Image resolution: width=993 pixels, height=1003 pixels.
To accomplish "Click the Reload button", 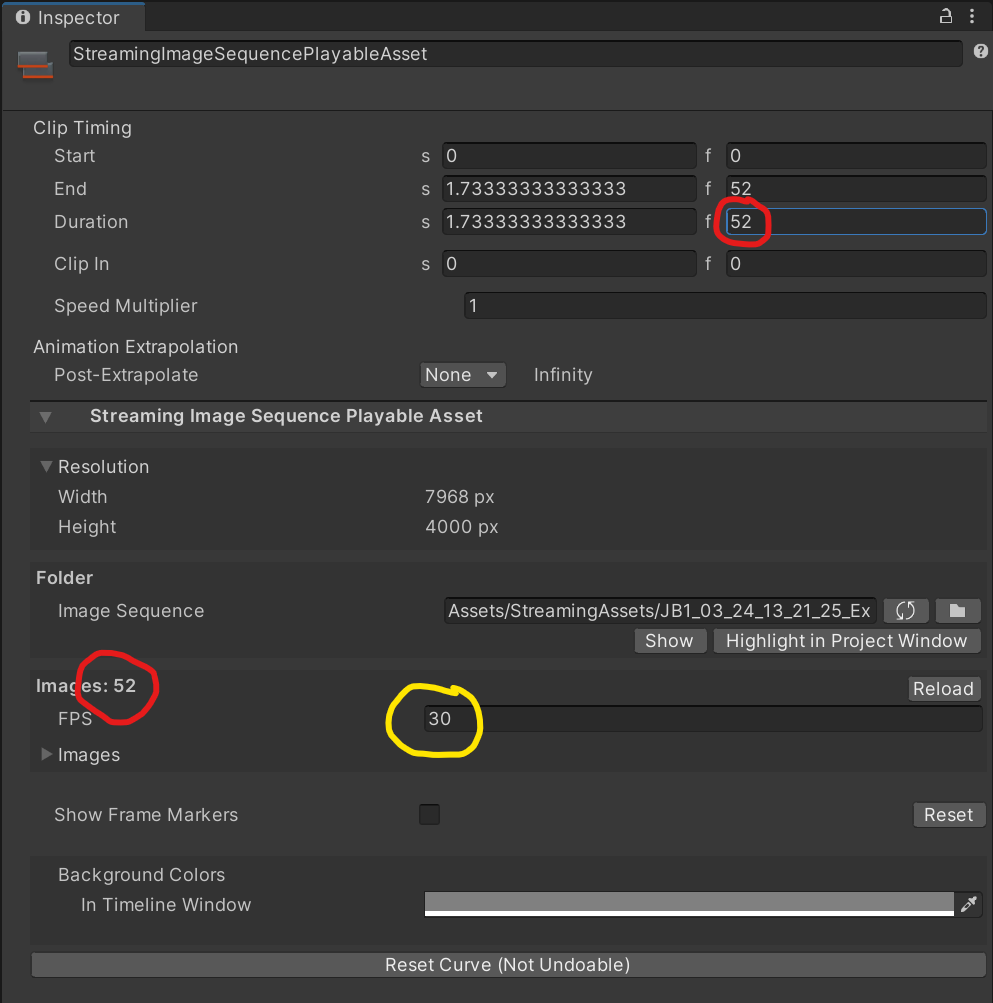I will (x=942, y=689).
